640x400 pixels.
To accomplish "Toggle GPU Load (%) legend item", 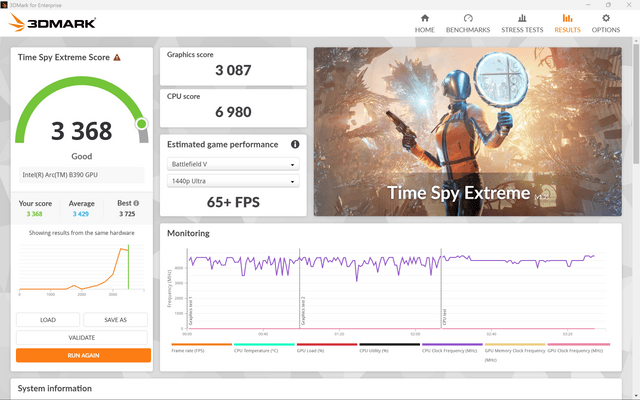I will pos(327,348).
